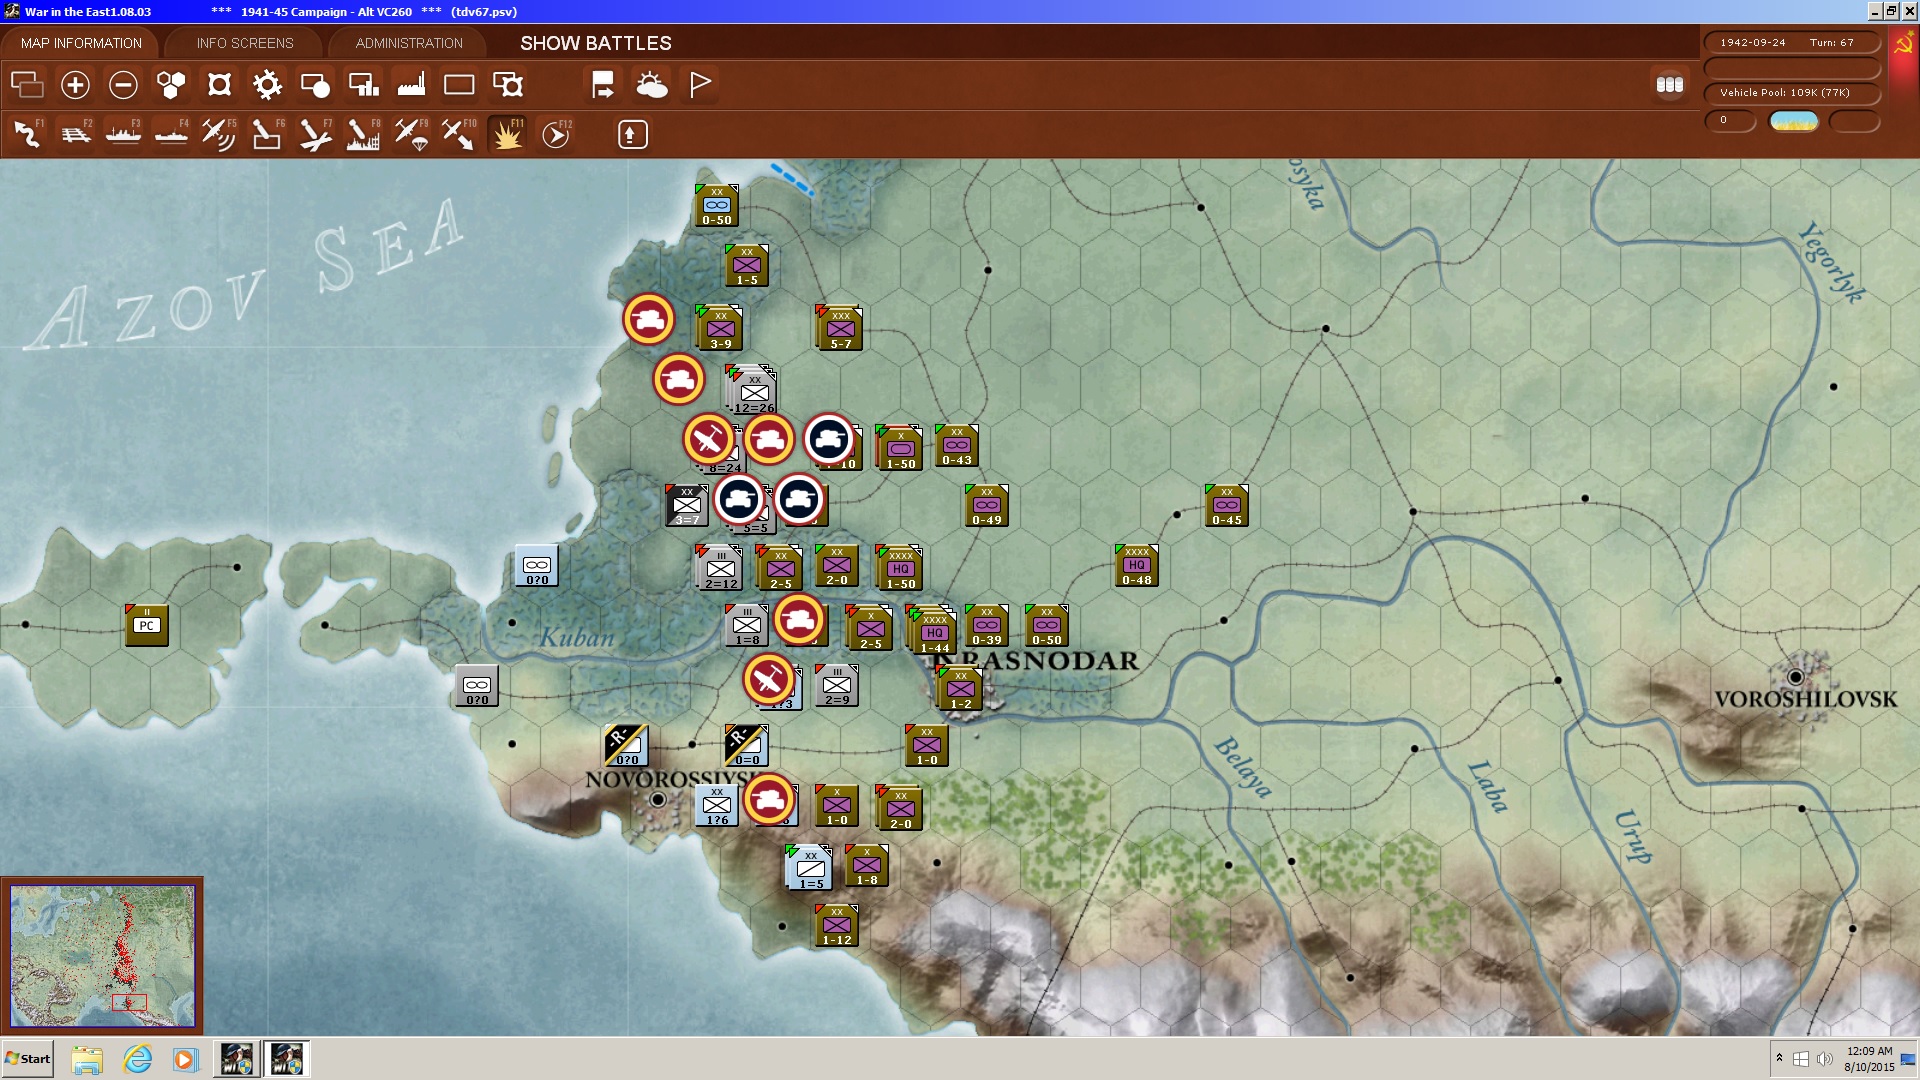This screenshot has height=1080, width=1920.
Task: Select the 2=12 regiment counter
Action: click(x=720, y=569)
